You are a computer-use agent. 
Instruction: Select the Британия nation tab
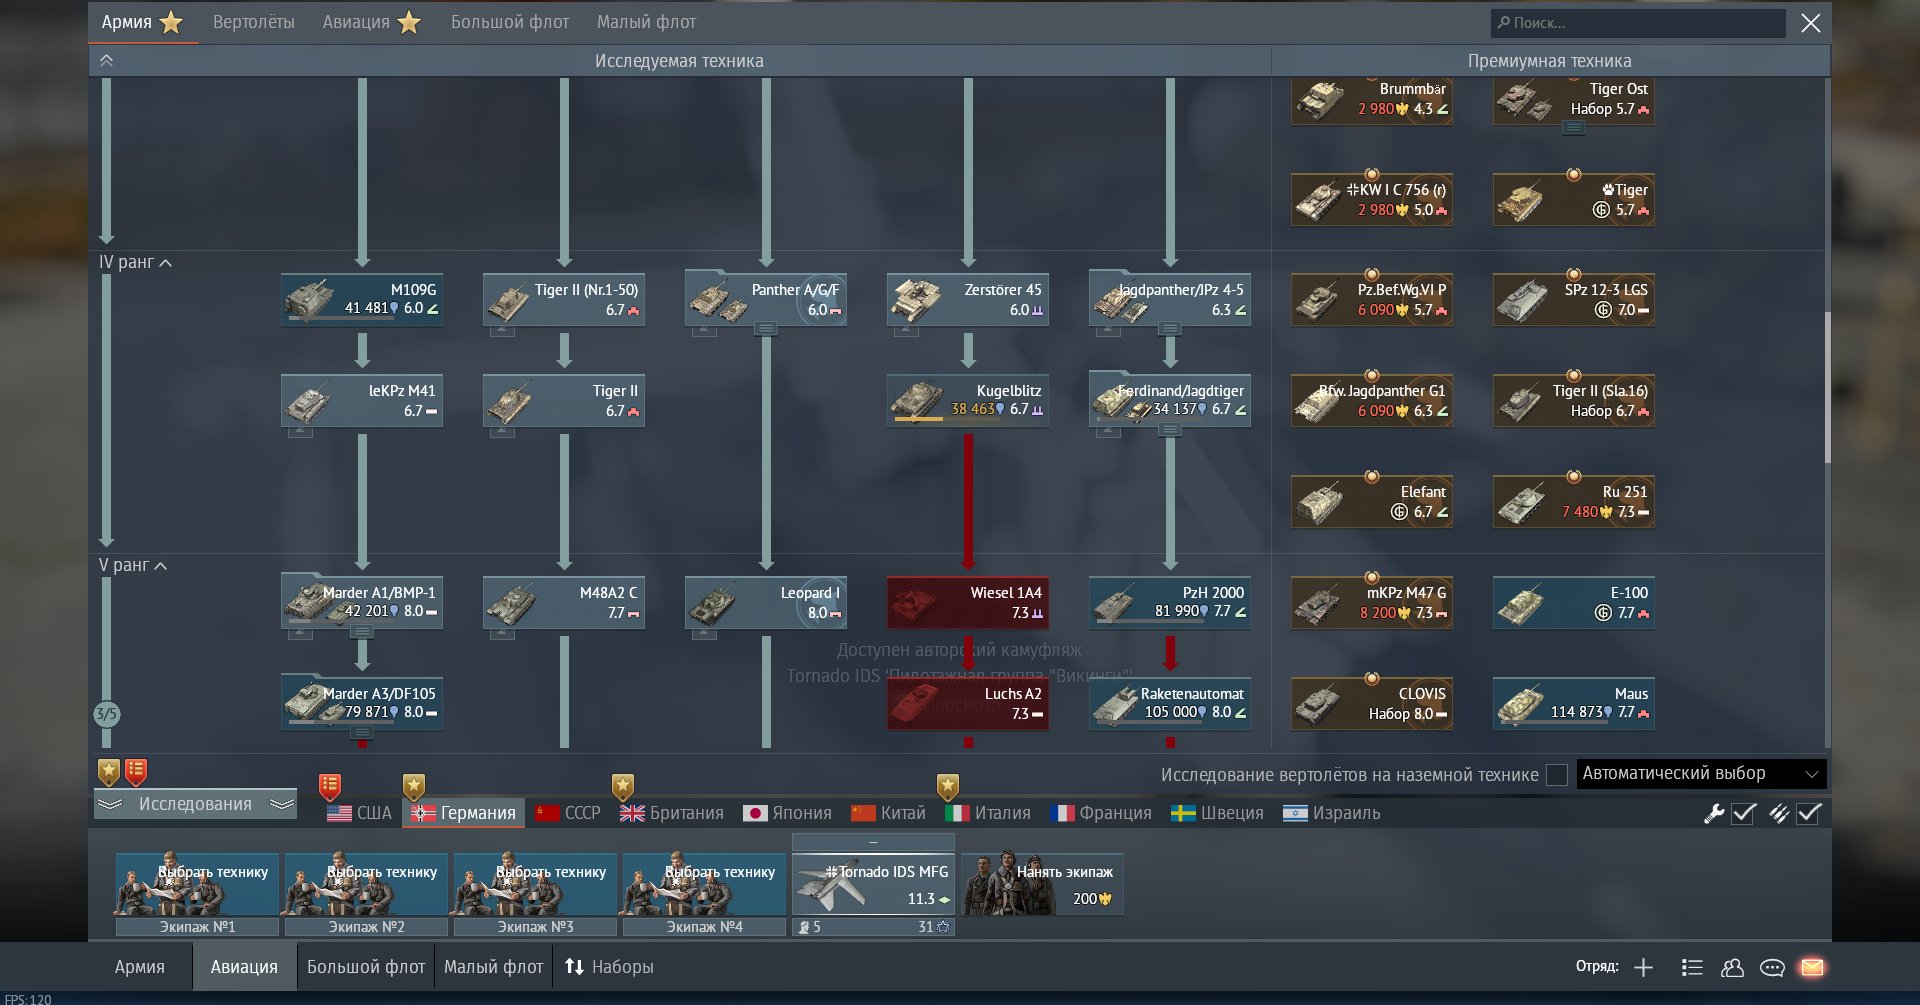point(672,813)
